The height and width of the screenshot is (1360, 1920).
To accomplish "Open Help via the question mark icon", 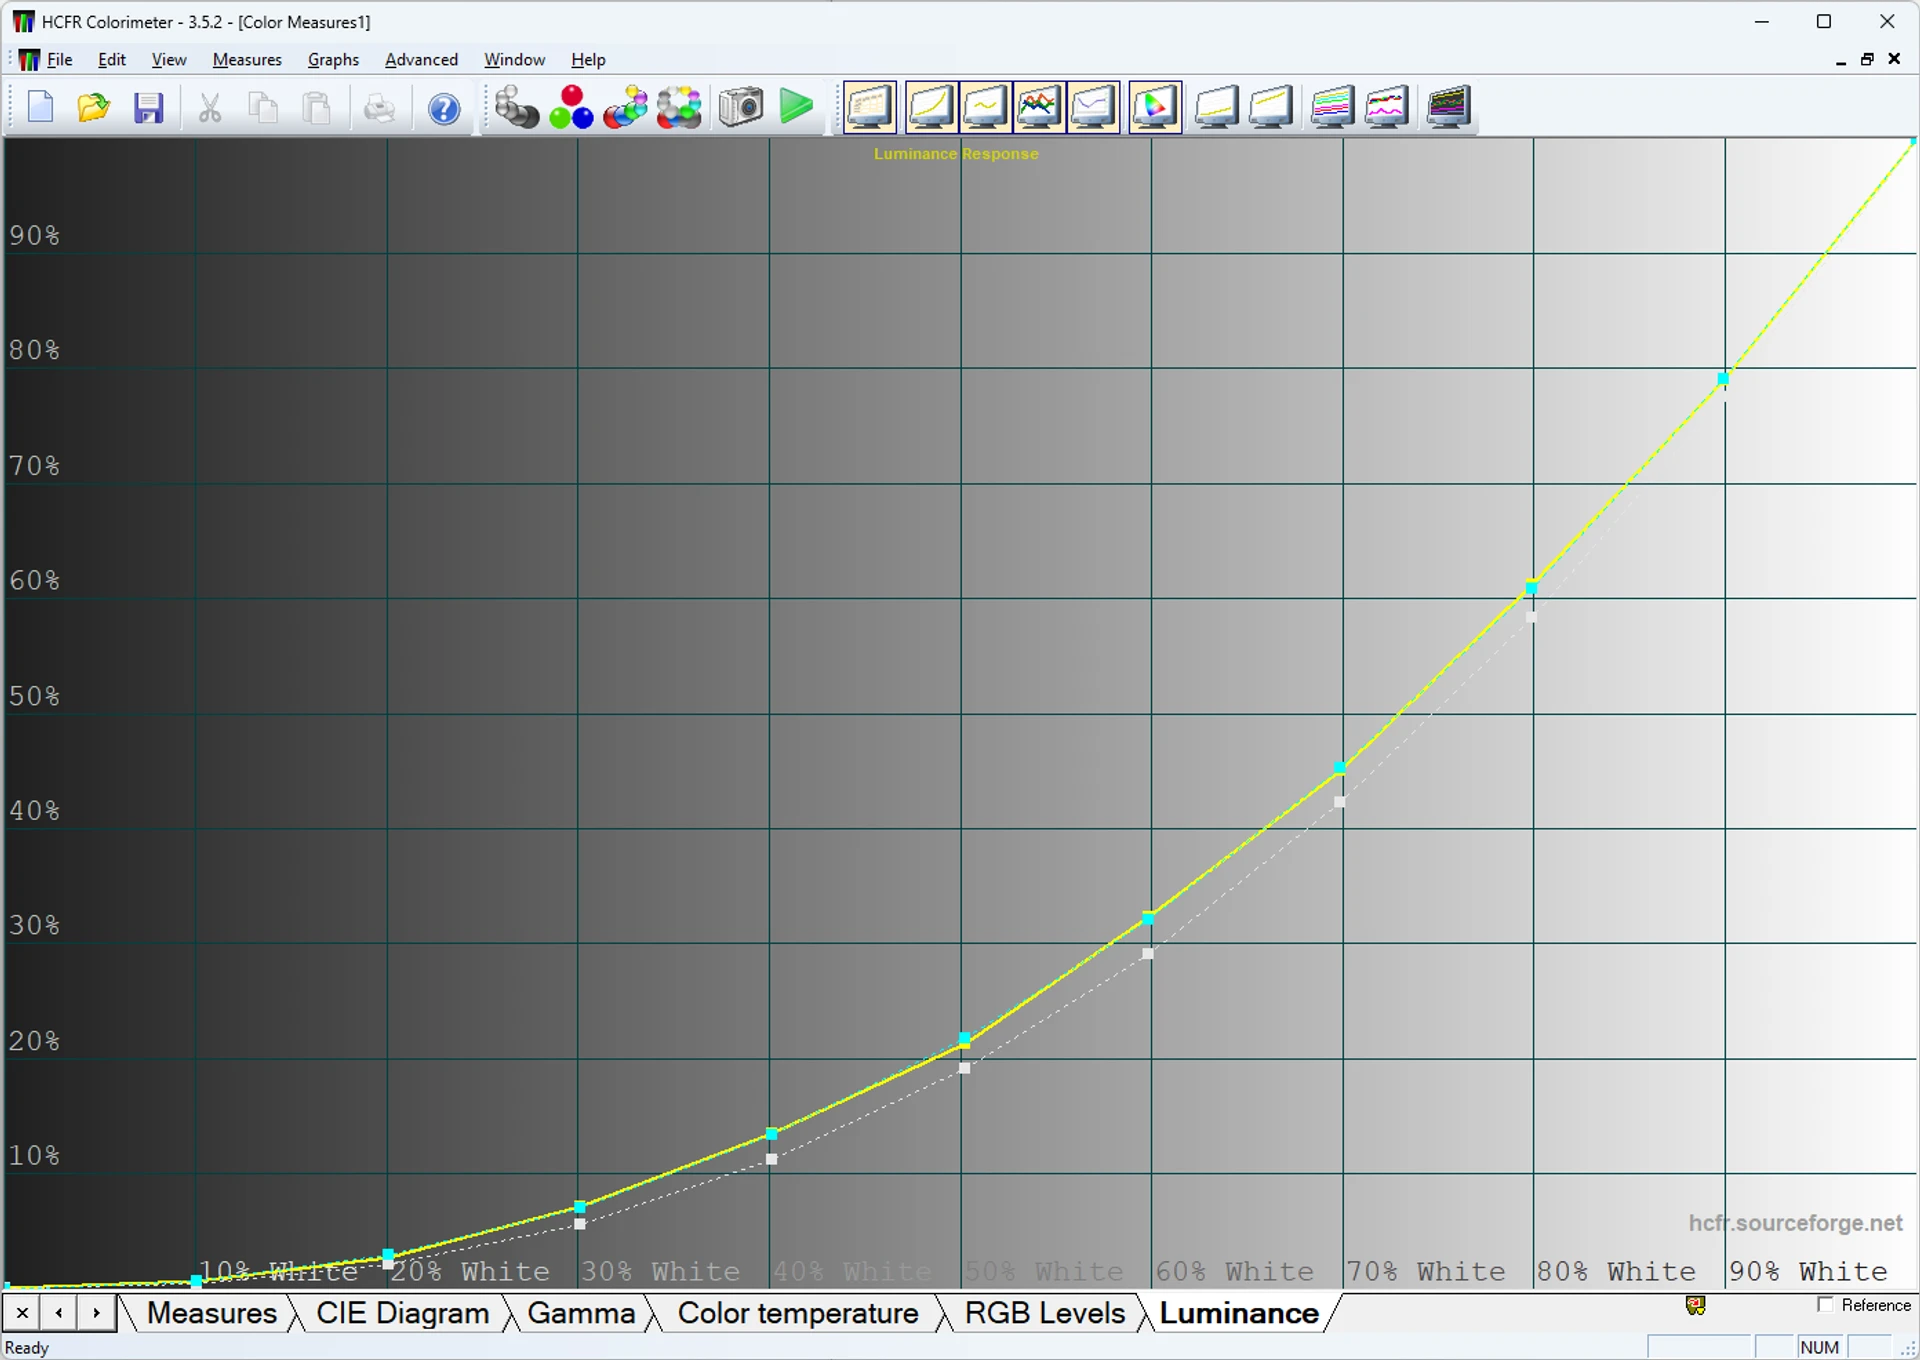I will tap(444, 107).
